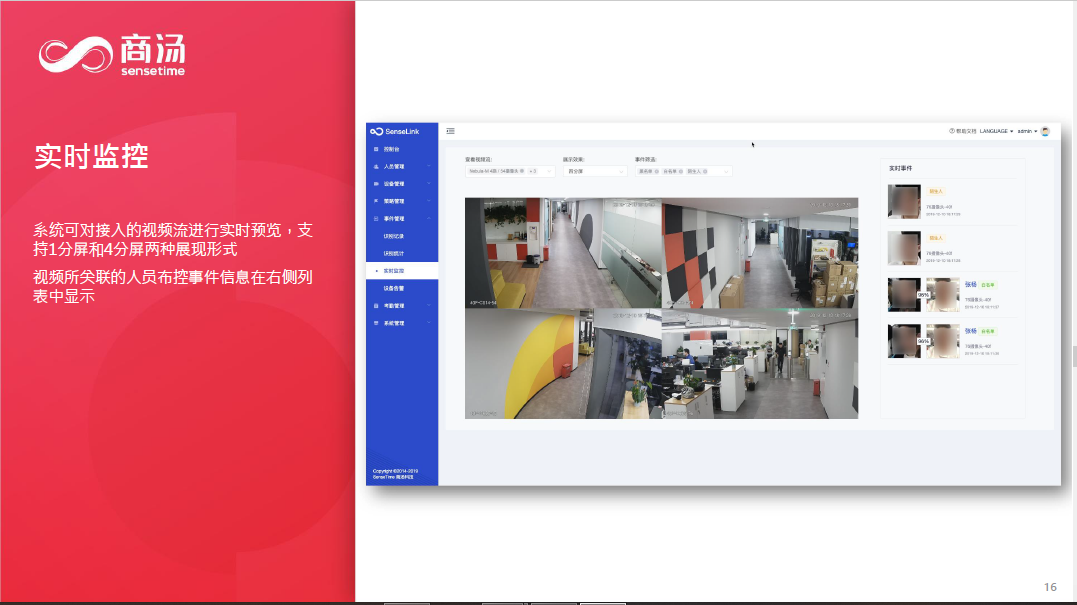The image size is (1077, 605).
Task: Click the help question-mark icon
Action: pos(952,131)
